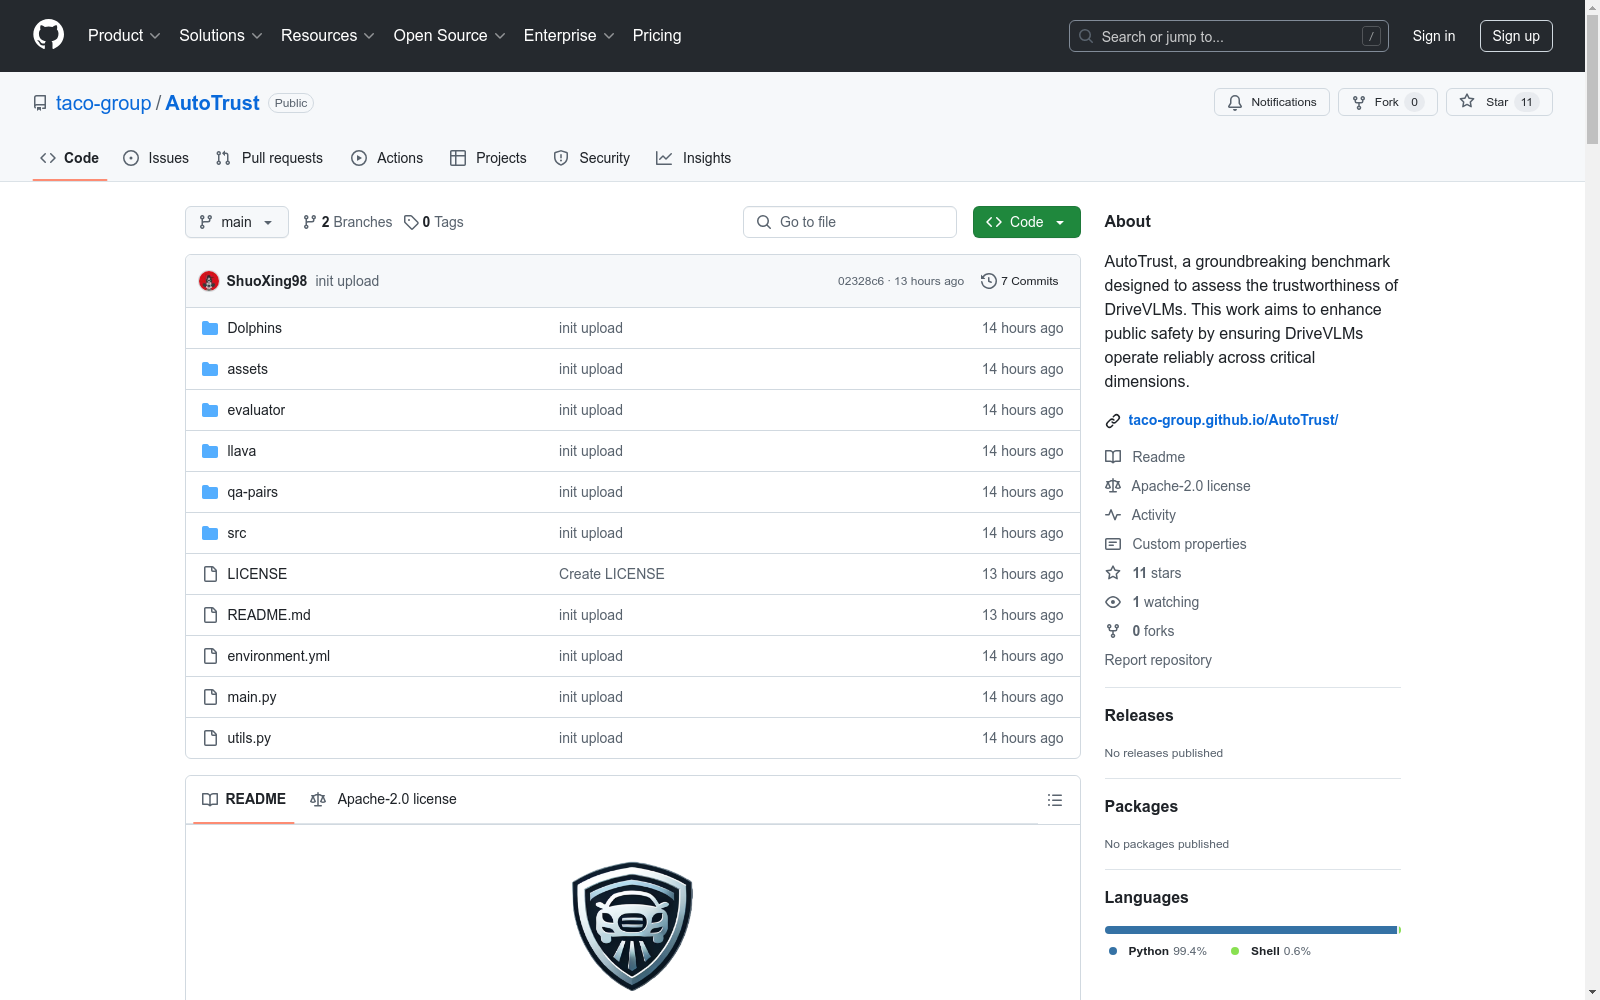
Task: Click the Sign up button
Action: (x=1515, y=36)
